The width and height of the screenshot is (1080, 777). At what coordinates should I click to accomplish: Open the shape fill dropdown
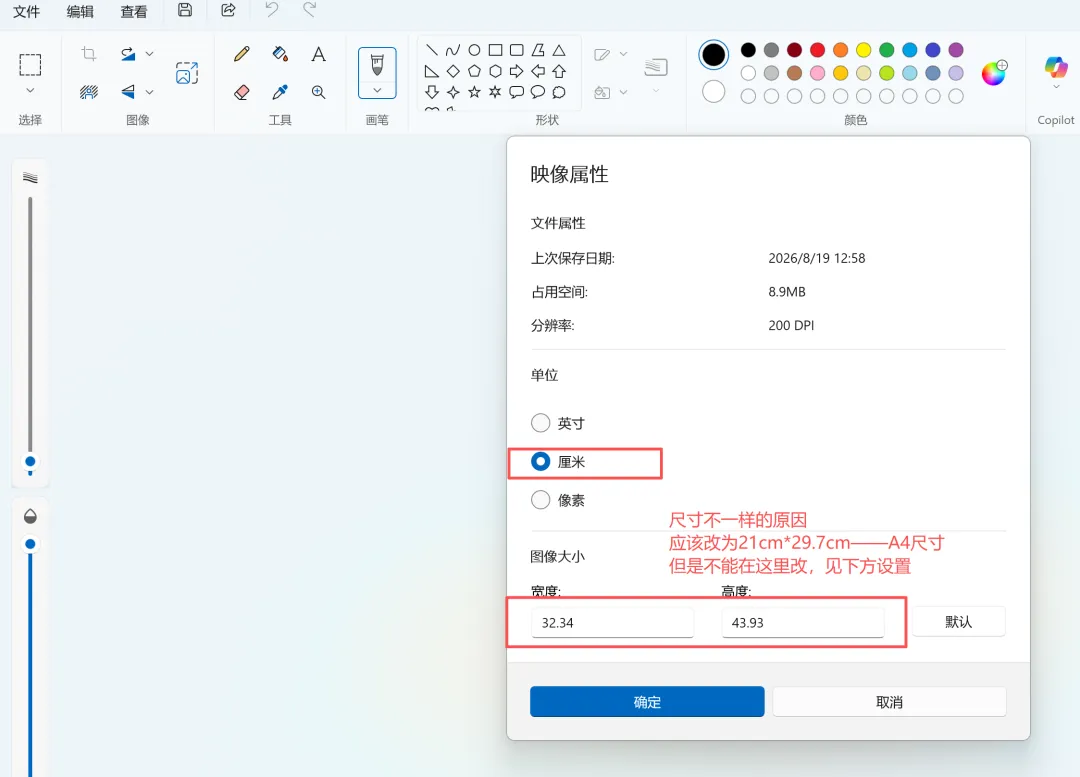click(623, 92)
